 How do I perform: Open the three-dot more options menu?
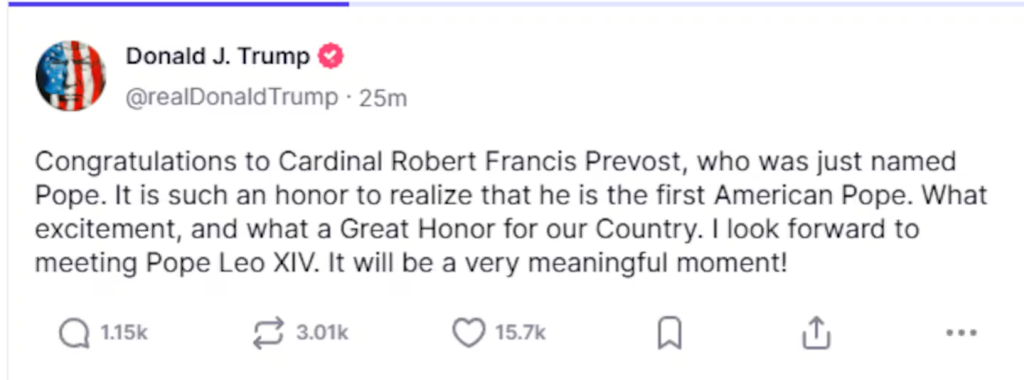point(961,333)
